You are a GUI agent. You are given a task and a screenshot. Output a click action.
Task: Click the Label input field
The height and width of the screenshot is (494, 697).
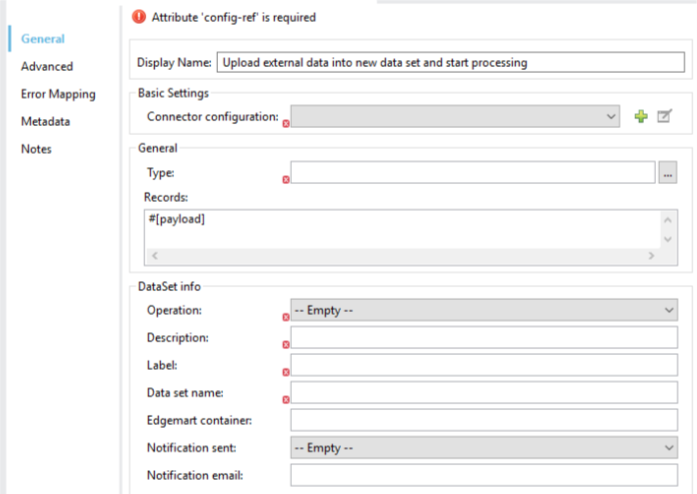click(484, 365)
